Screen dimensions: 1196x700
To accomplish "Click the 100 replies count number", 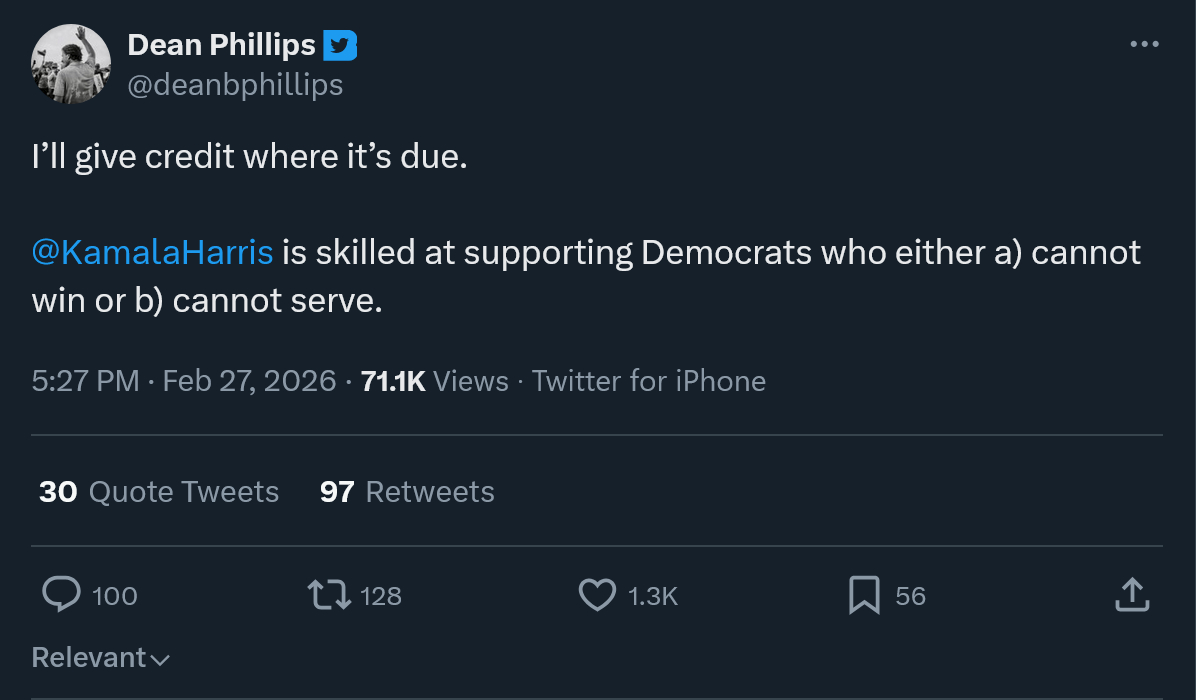I will pos(115,596).
